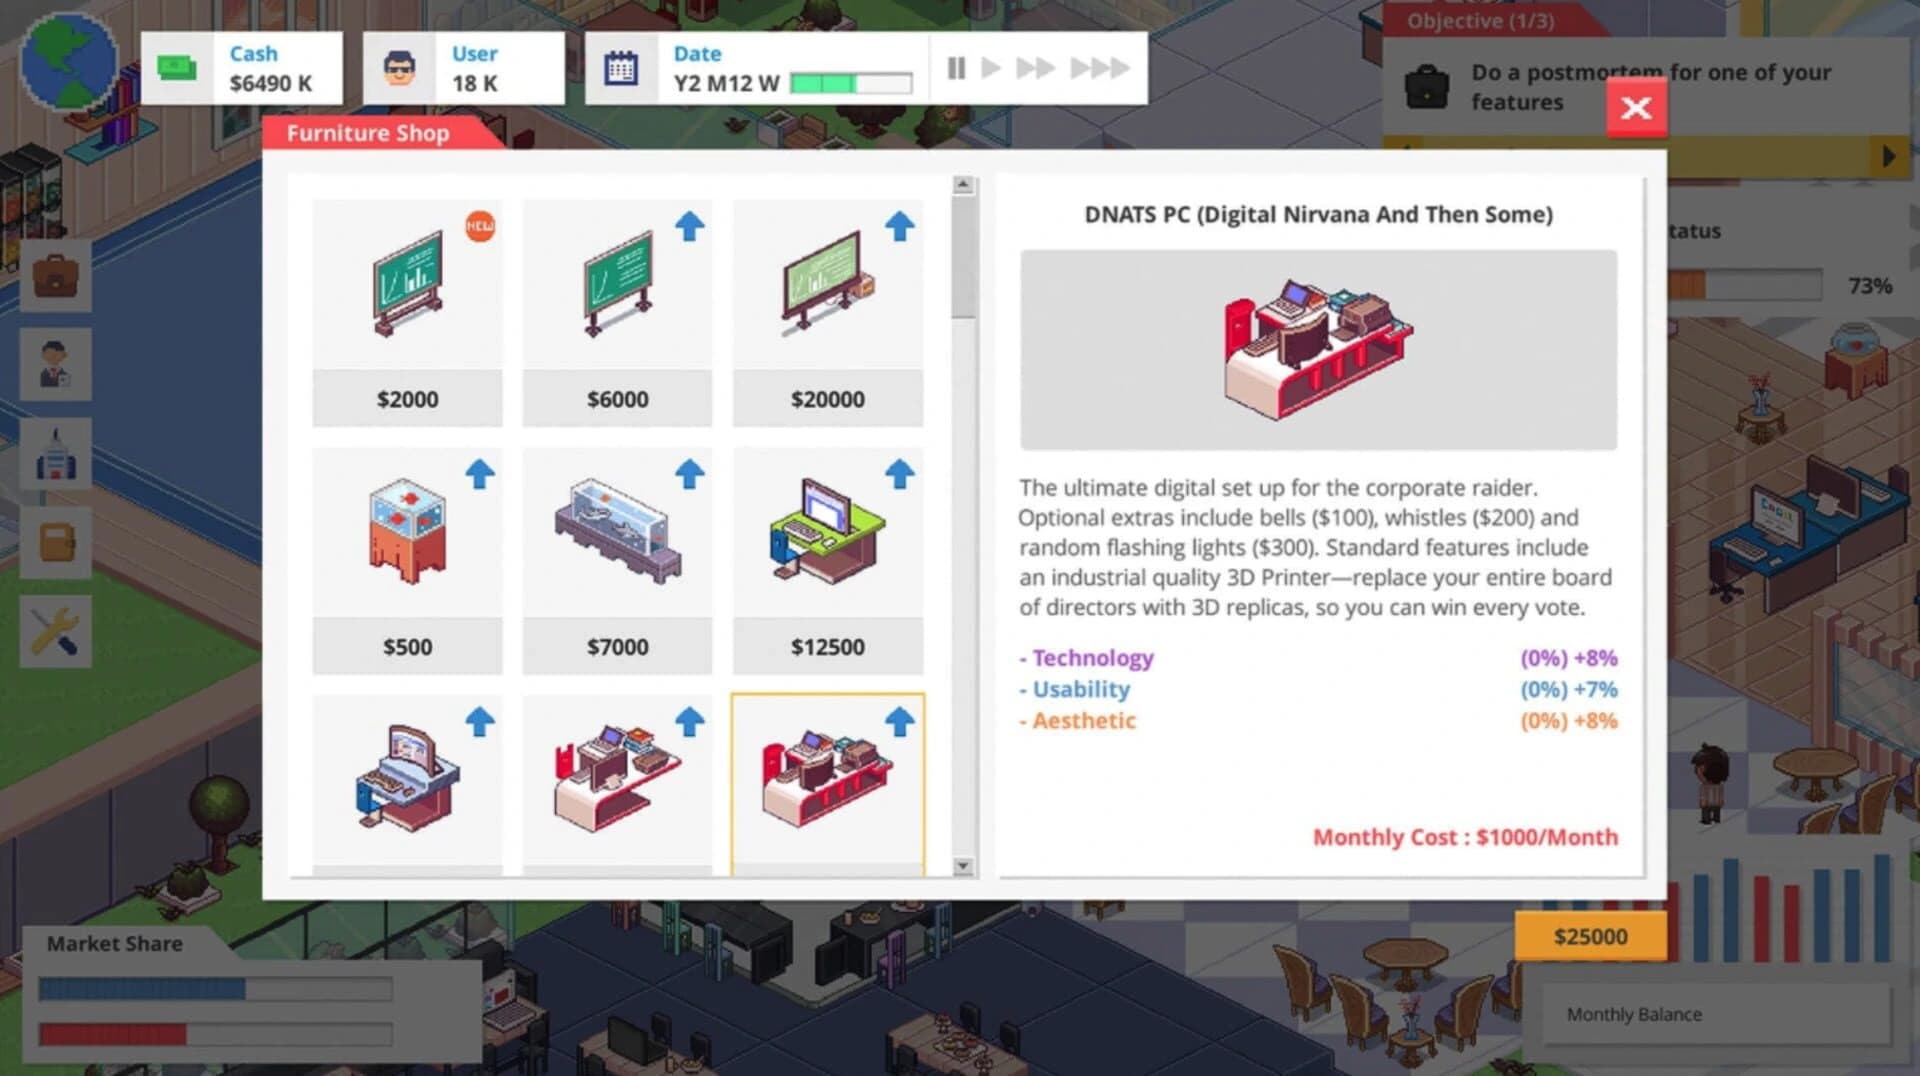This screenshot has height=1076, width=1920.
Task: Click the cash money icon near $6490 K
Action: point(176,68)
